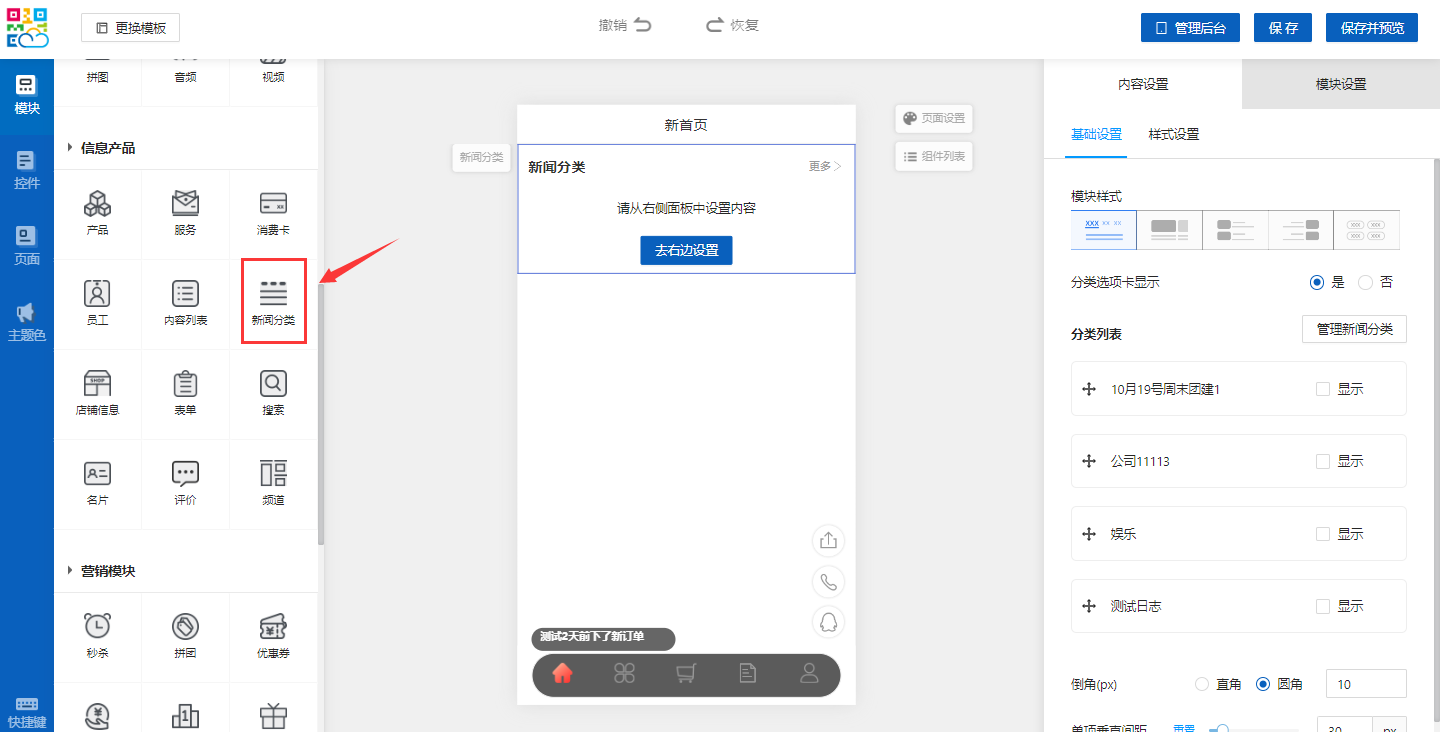Switch to 模块设置 tab

point(1340,84)
